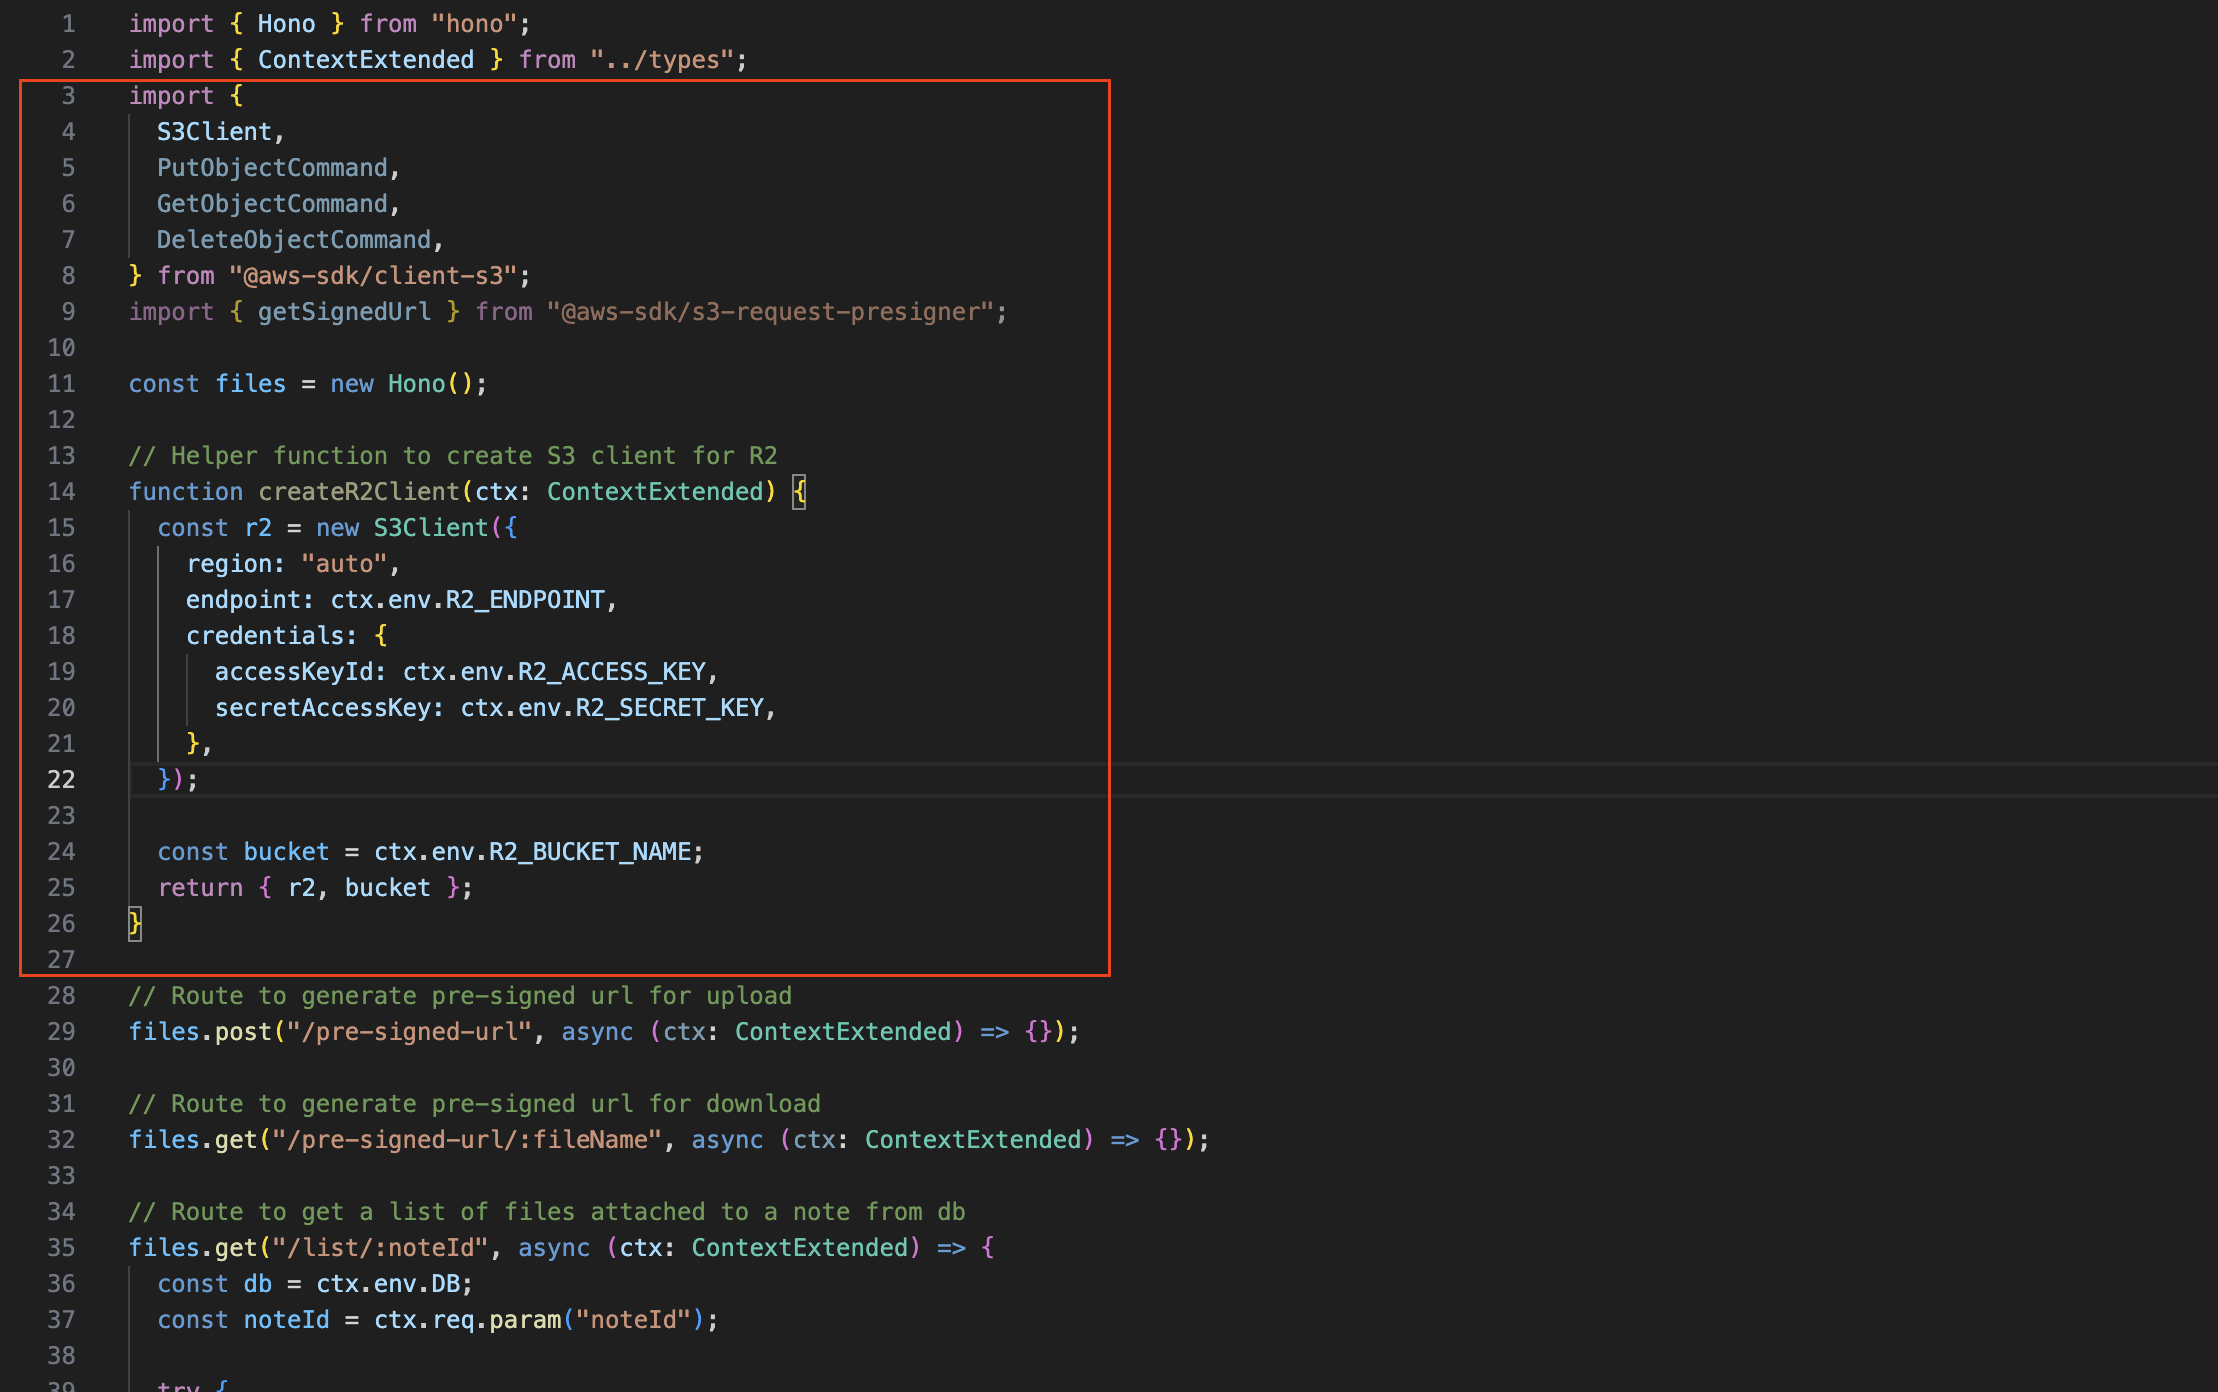
Task: Click the R2_ENDPOINT property on line 17
Action: pyautogui.click(x=525, y=600)
